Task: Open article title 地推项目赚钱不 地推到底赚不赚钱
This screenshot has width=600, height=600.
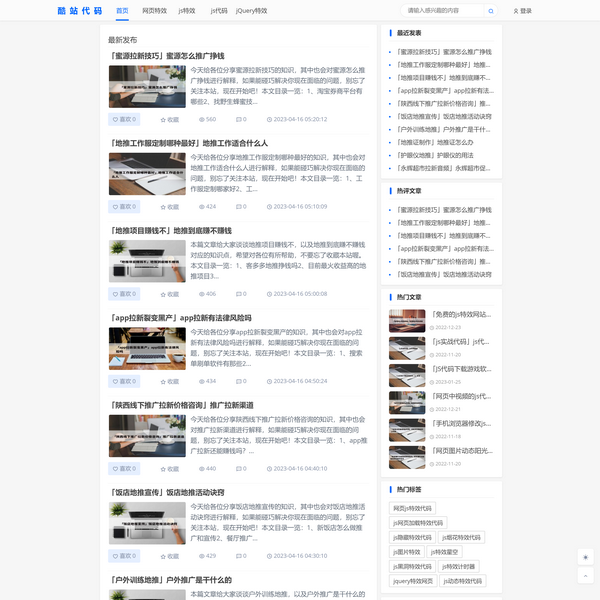Action: click(x=170, y=230)
